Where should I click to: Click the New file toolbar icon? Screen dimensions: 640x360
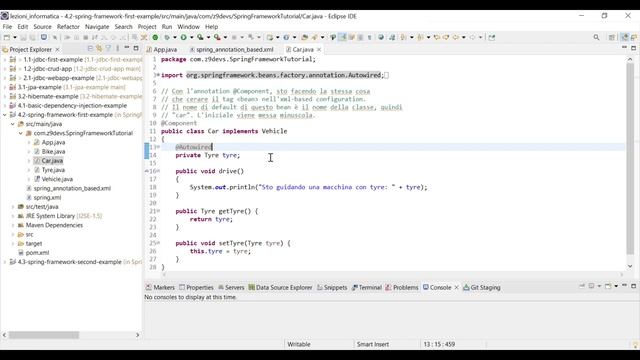point(7,37)
